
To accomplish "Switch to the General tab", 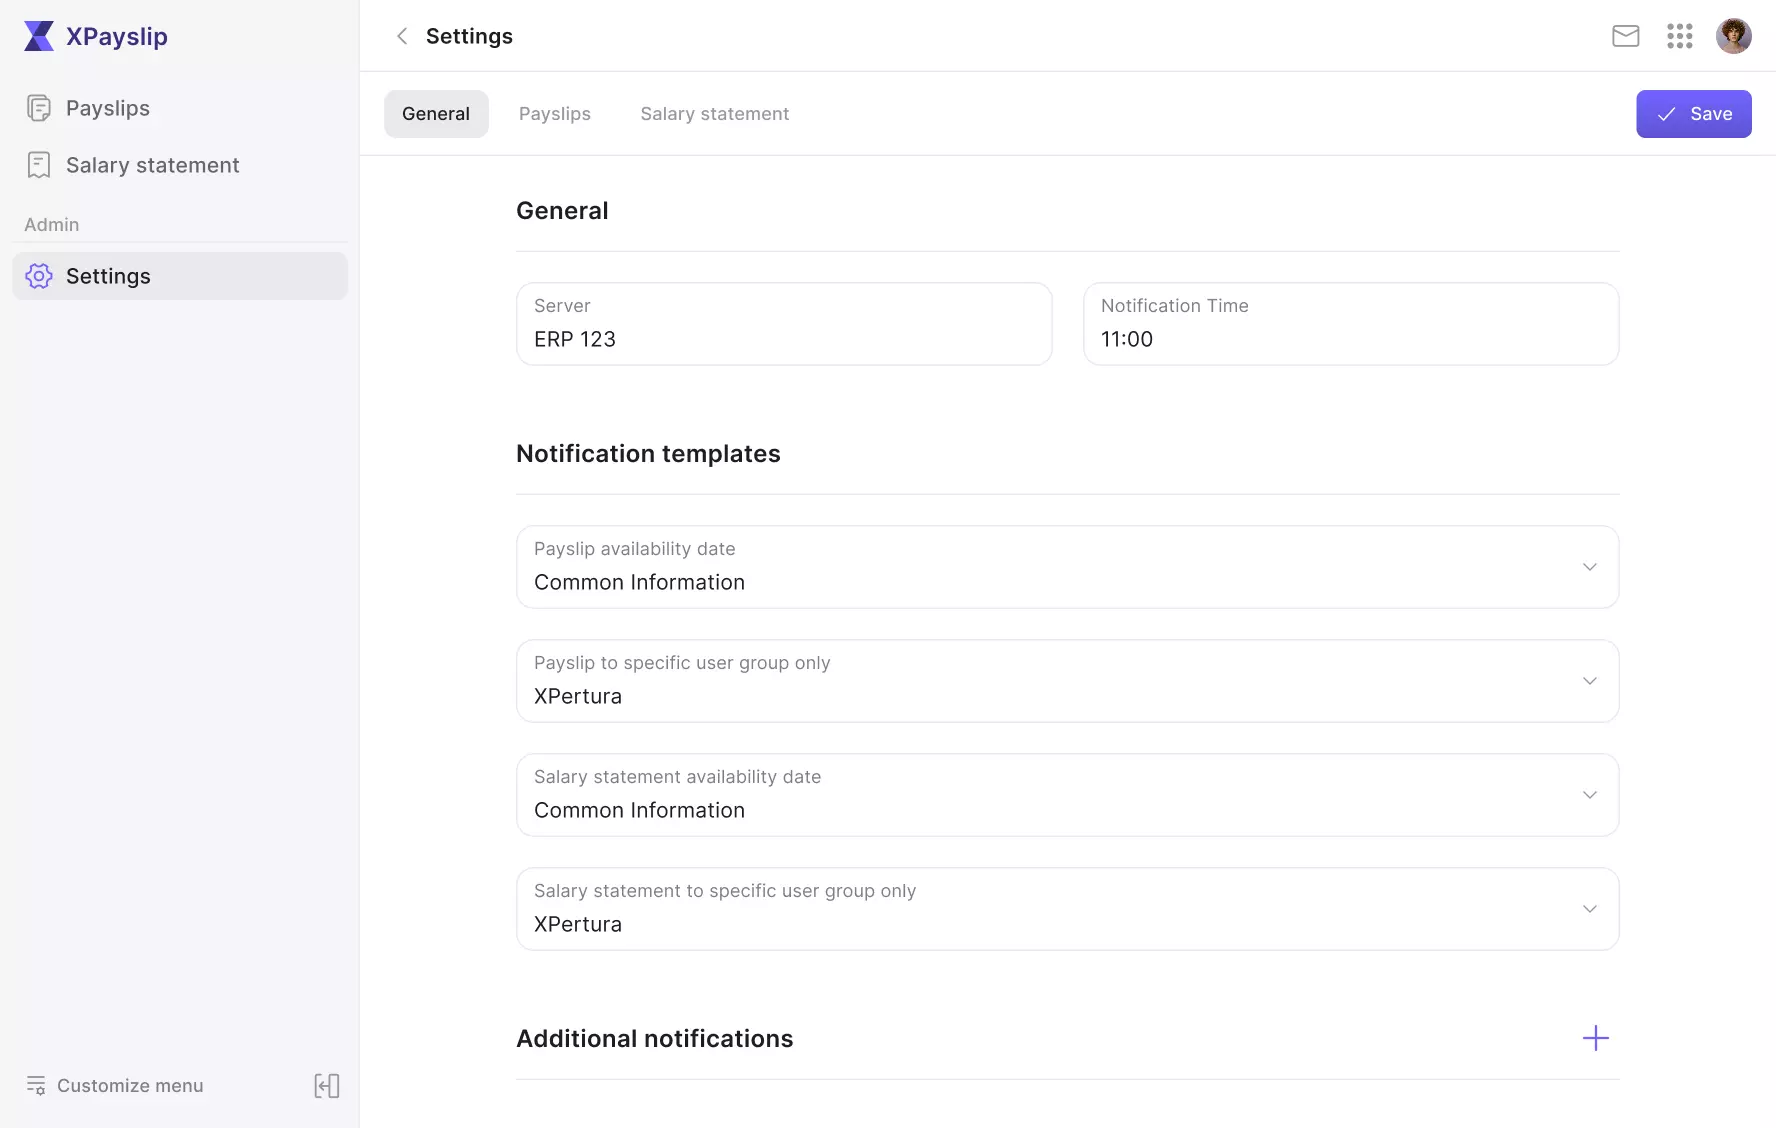I will [436, 114].
